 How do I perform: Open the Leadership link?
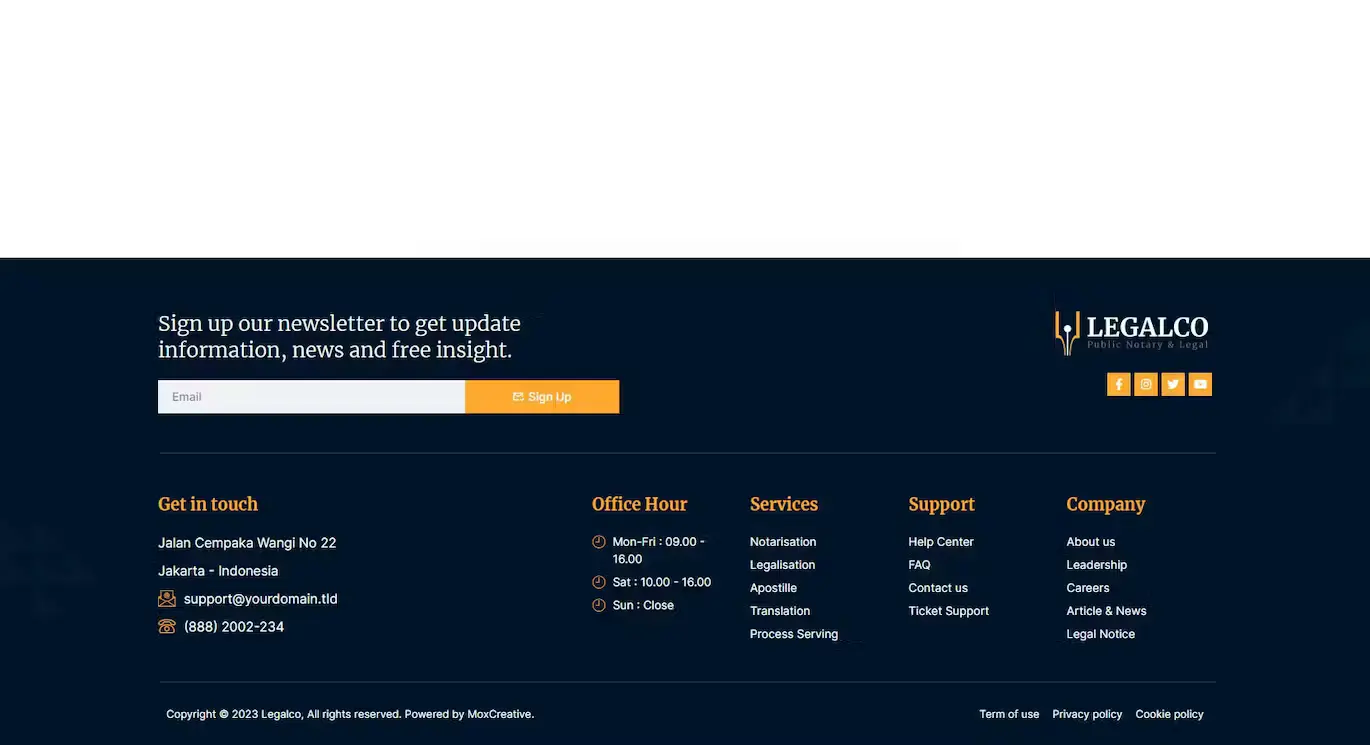click(1097, 565)
